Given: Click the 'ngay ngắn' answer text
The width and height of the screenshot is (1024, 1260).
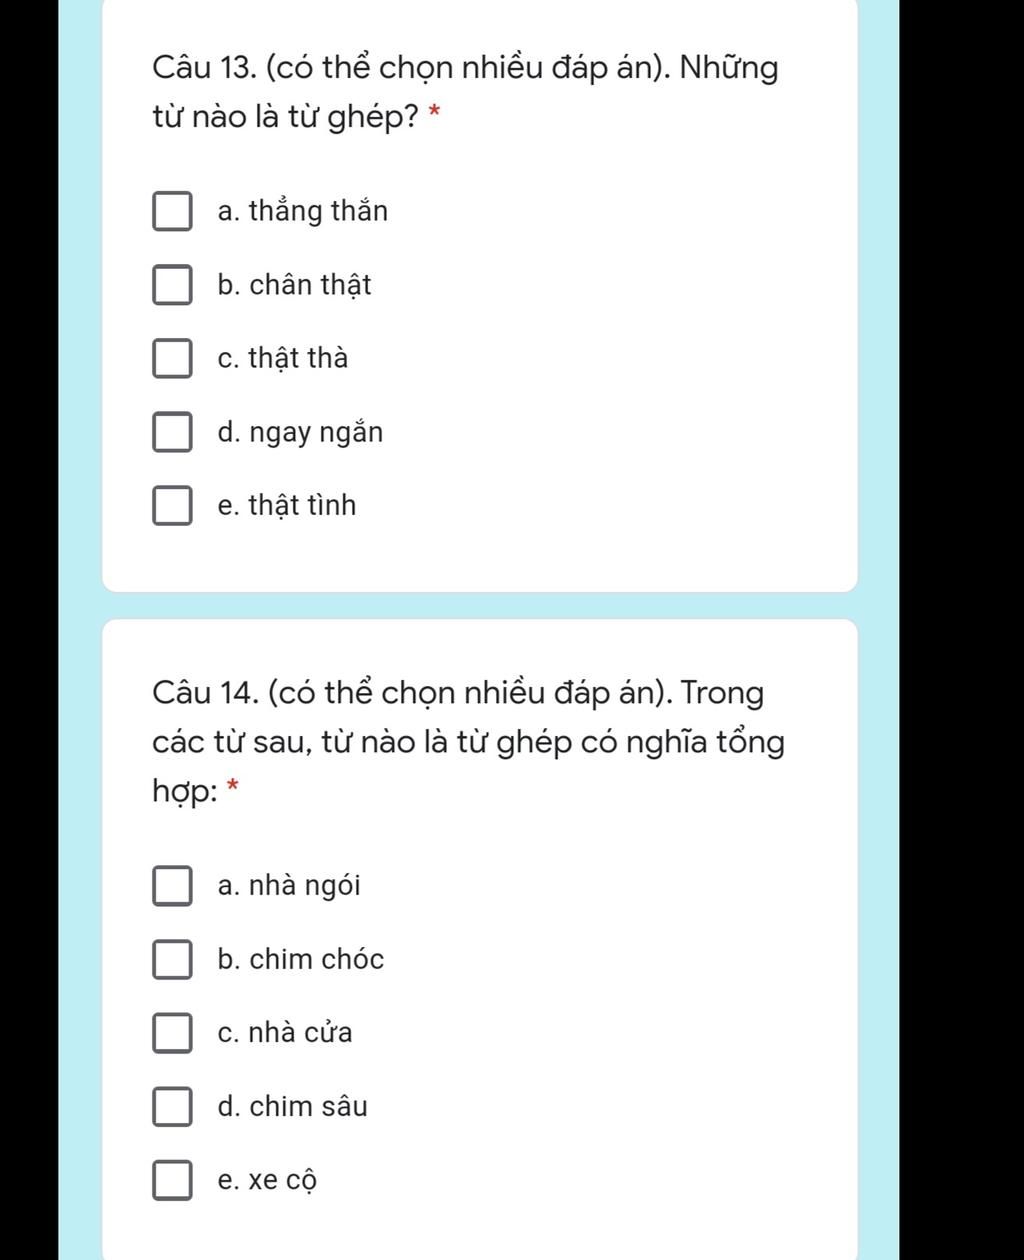Looking at the screenshot, I should pyautogui.click(x=316, y=434).
